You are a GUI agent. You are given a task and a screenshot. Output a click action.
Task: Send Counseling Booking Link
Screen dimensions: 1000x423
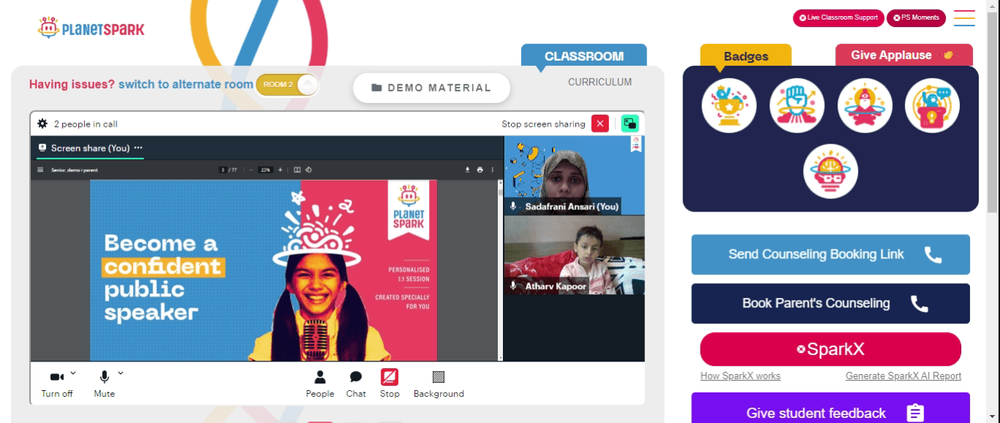coord(830,255)
